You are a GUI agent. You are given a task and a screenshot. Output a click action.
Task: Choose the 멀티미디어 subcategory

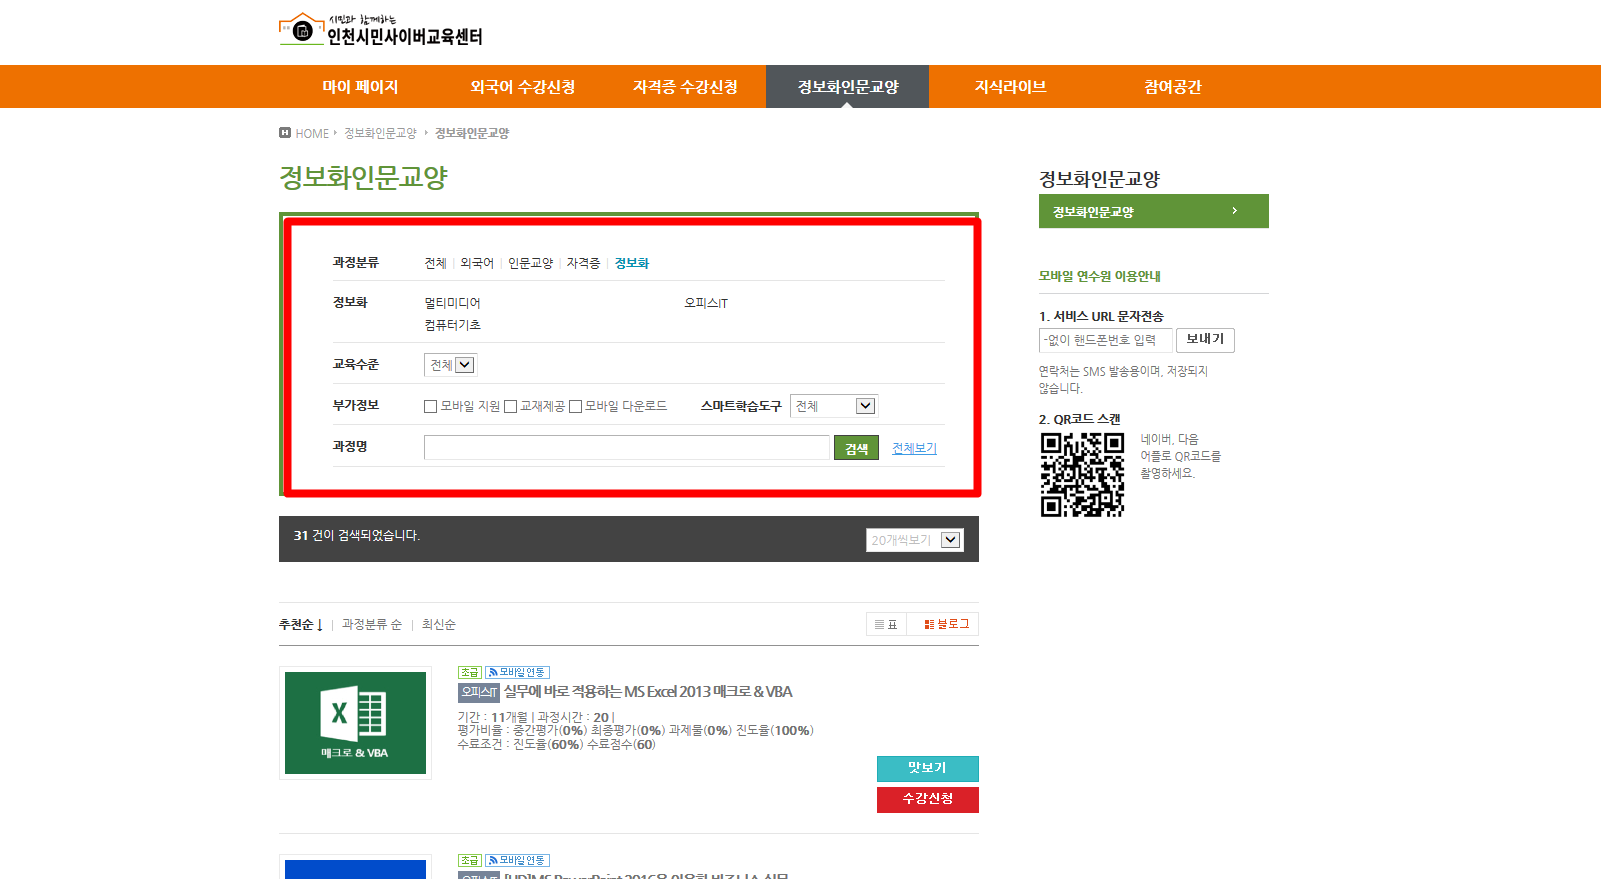tap(452, 303)
